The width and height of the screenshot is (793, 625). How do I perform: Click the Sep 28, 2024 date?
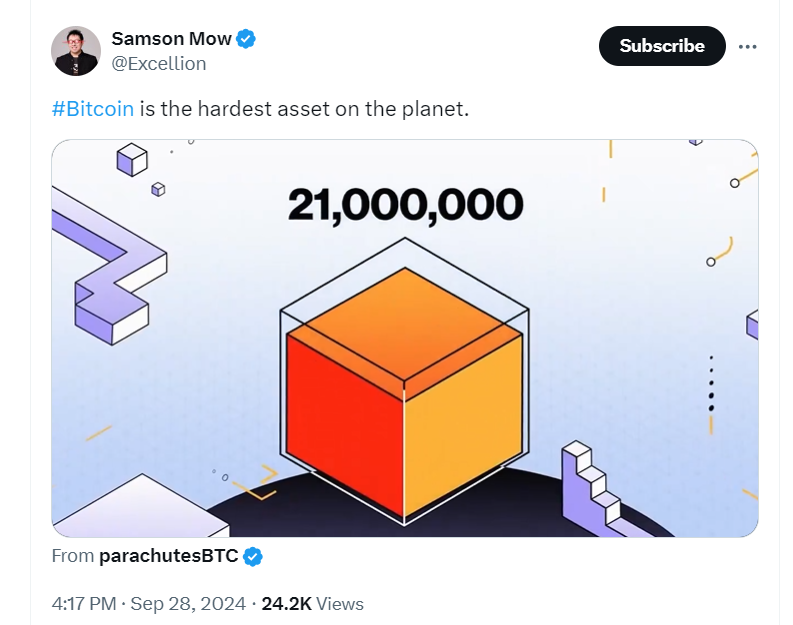click(188, 604)
